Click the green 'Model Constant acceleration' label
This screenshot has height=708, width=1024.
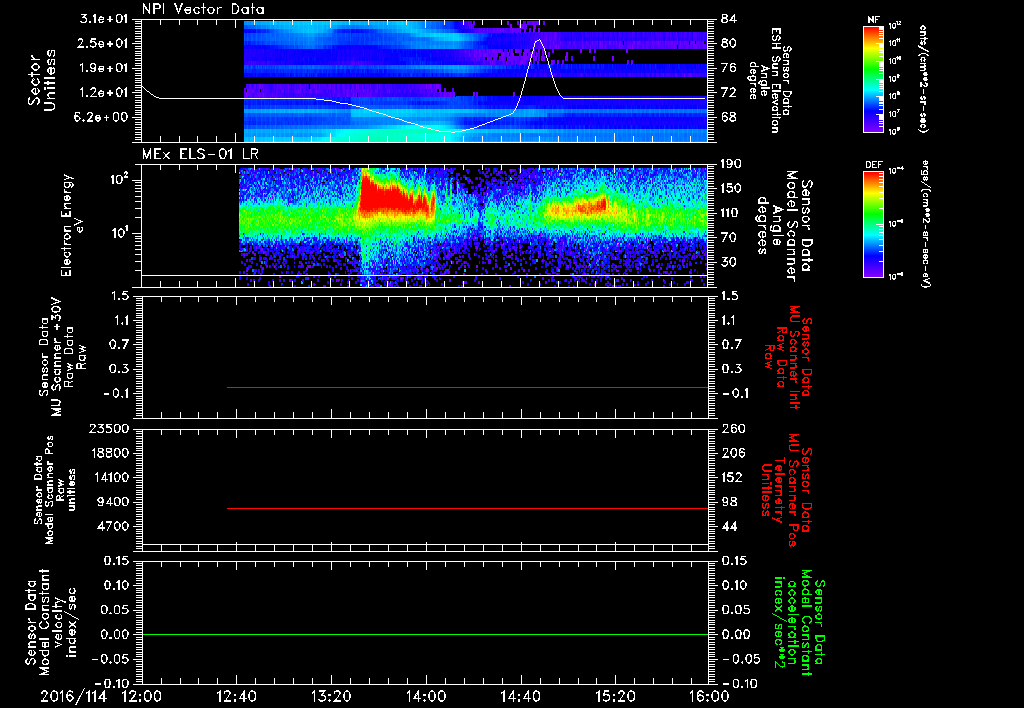(x=799, y=624)
